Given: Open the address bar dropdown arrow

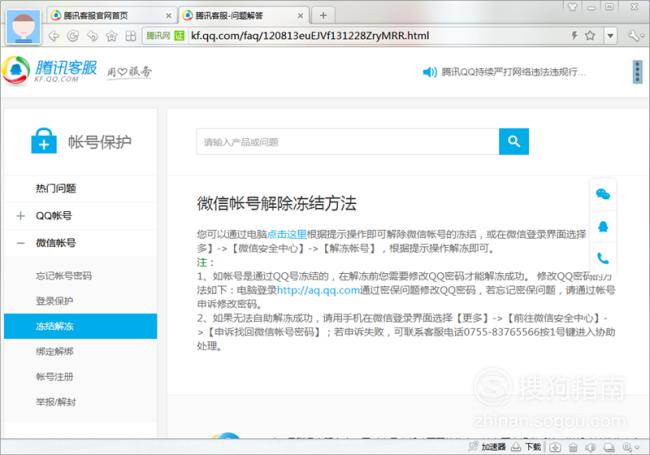Looking at the screenshot, I should coord(610,36).
